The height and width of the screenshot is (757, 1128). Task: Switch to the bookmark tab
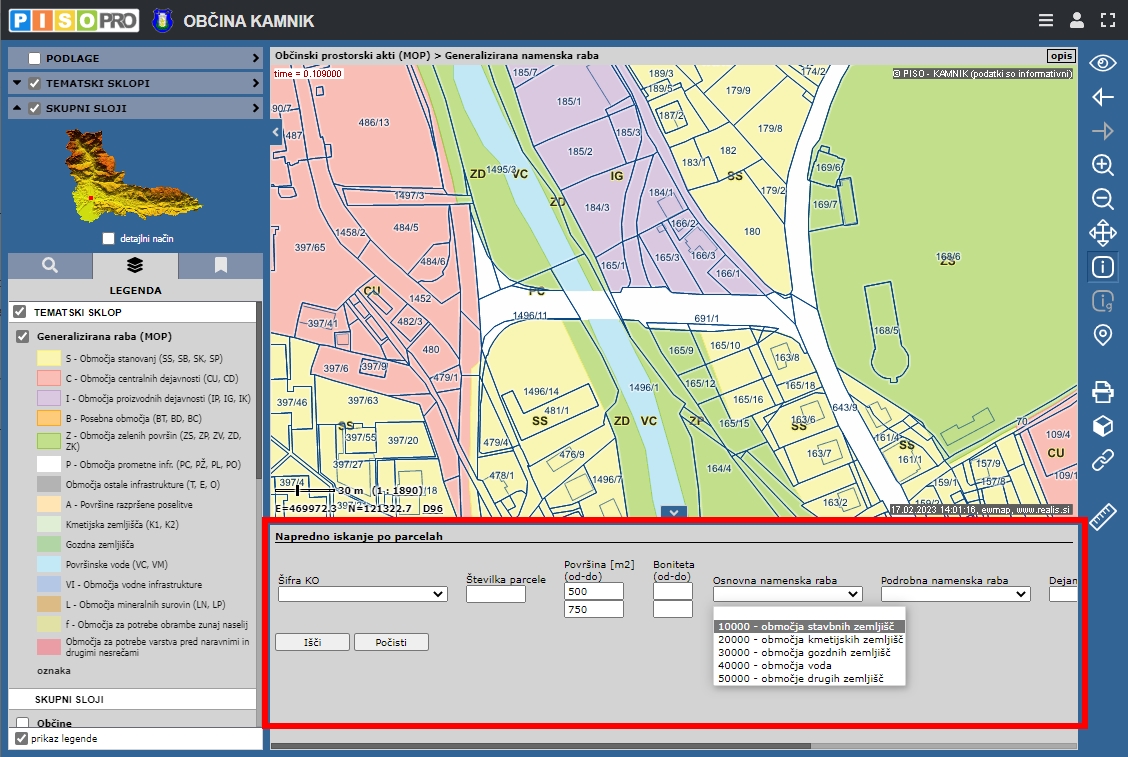tap(220, 265)
